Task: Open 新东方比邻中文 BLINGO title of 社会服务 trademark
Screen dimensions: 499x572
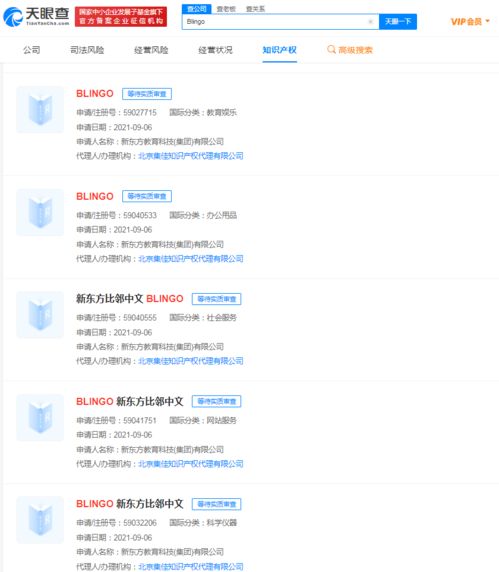Action: click(130, 299)
